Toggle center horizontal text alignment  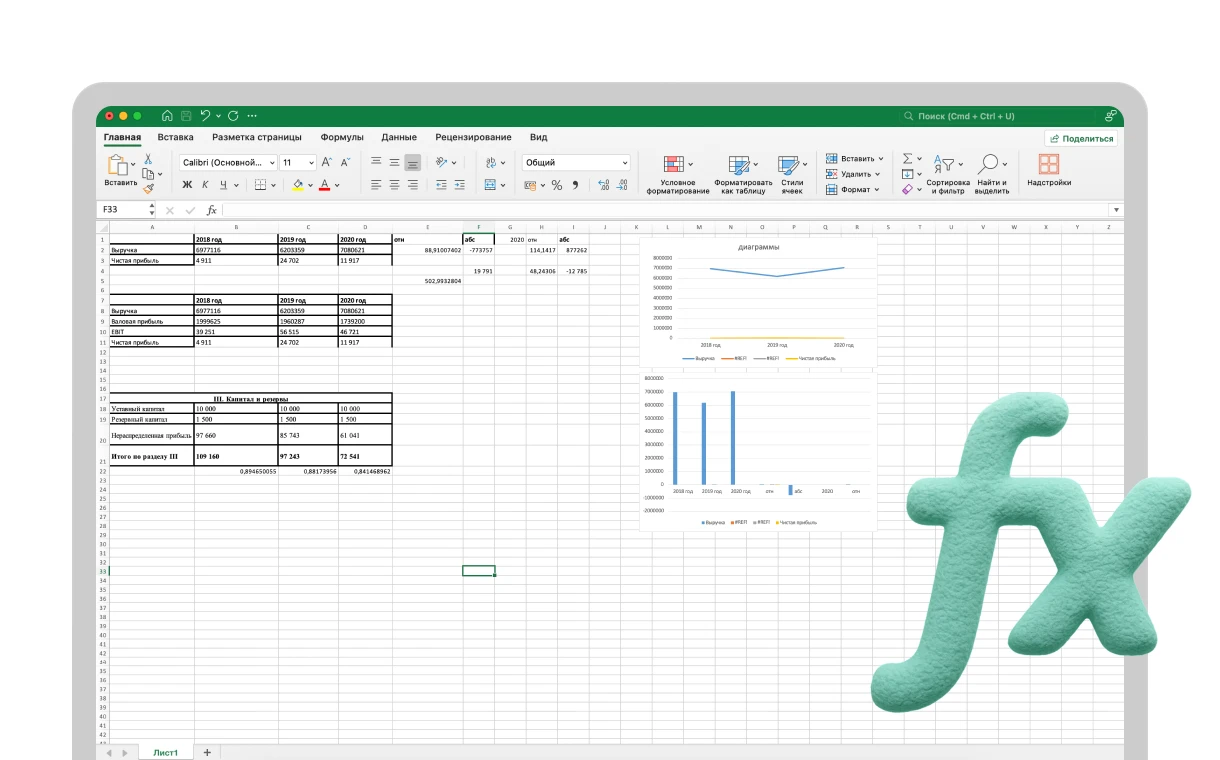[x=394, y=185]
